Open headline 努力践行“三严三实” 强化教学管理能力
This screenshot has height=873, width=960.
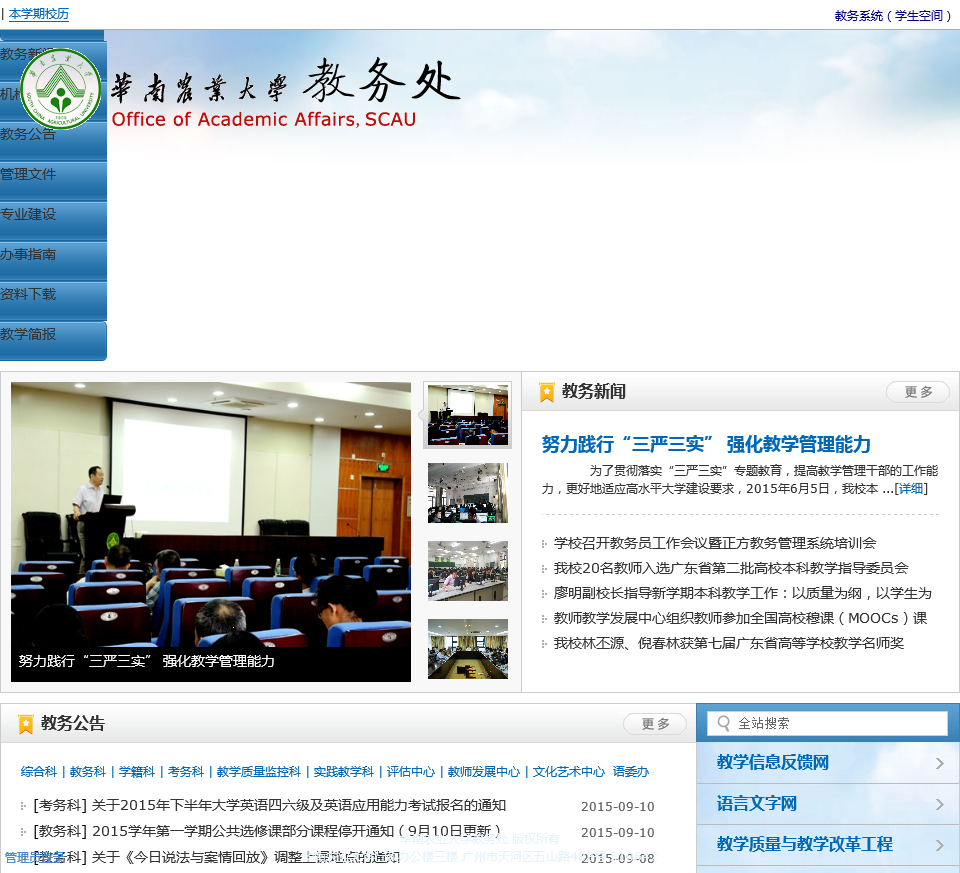[706, 444]
